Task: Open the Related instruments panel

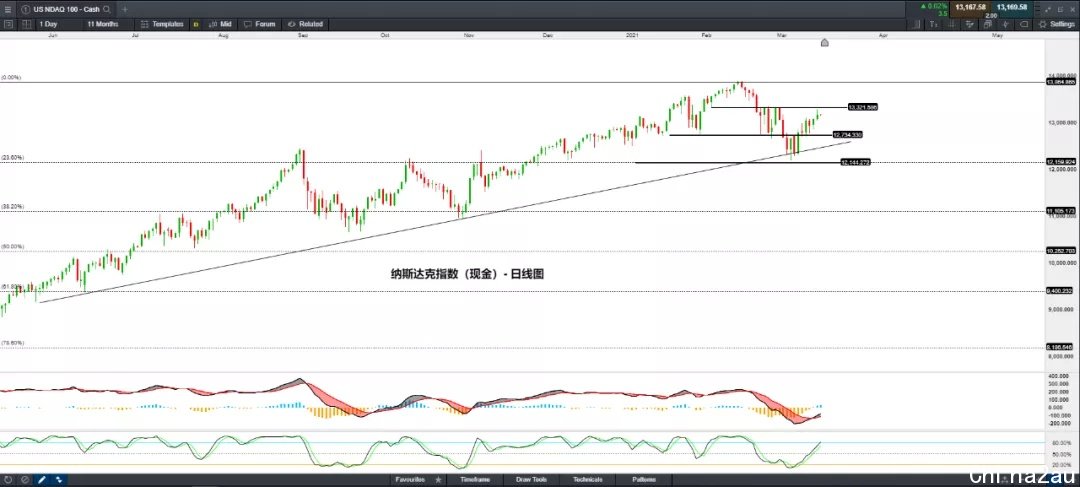Action: (x=304, y=24)
